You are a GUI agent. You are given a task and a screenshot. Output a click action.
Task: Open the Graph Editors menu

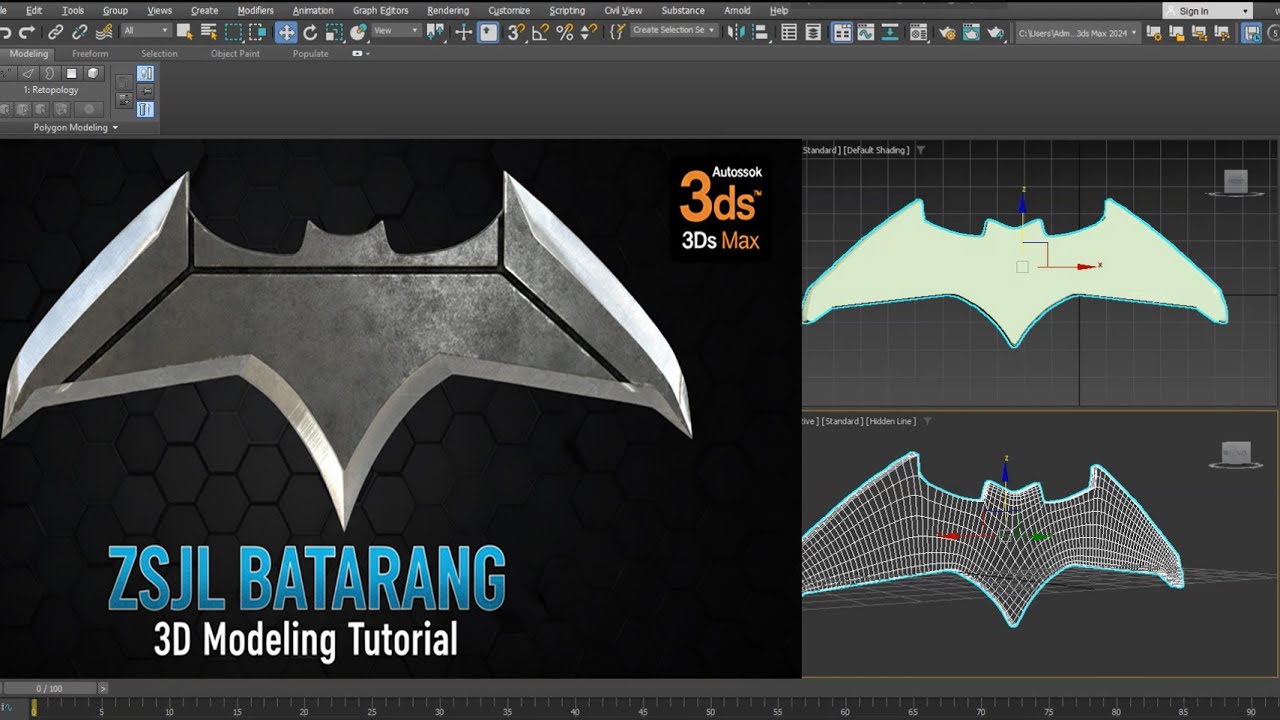pos(380,11)
